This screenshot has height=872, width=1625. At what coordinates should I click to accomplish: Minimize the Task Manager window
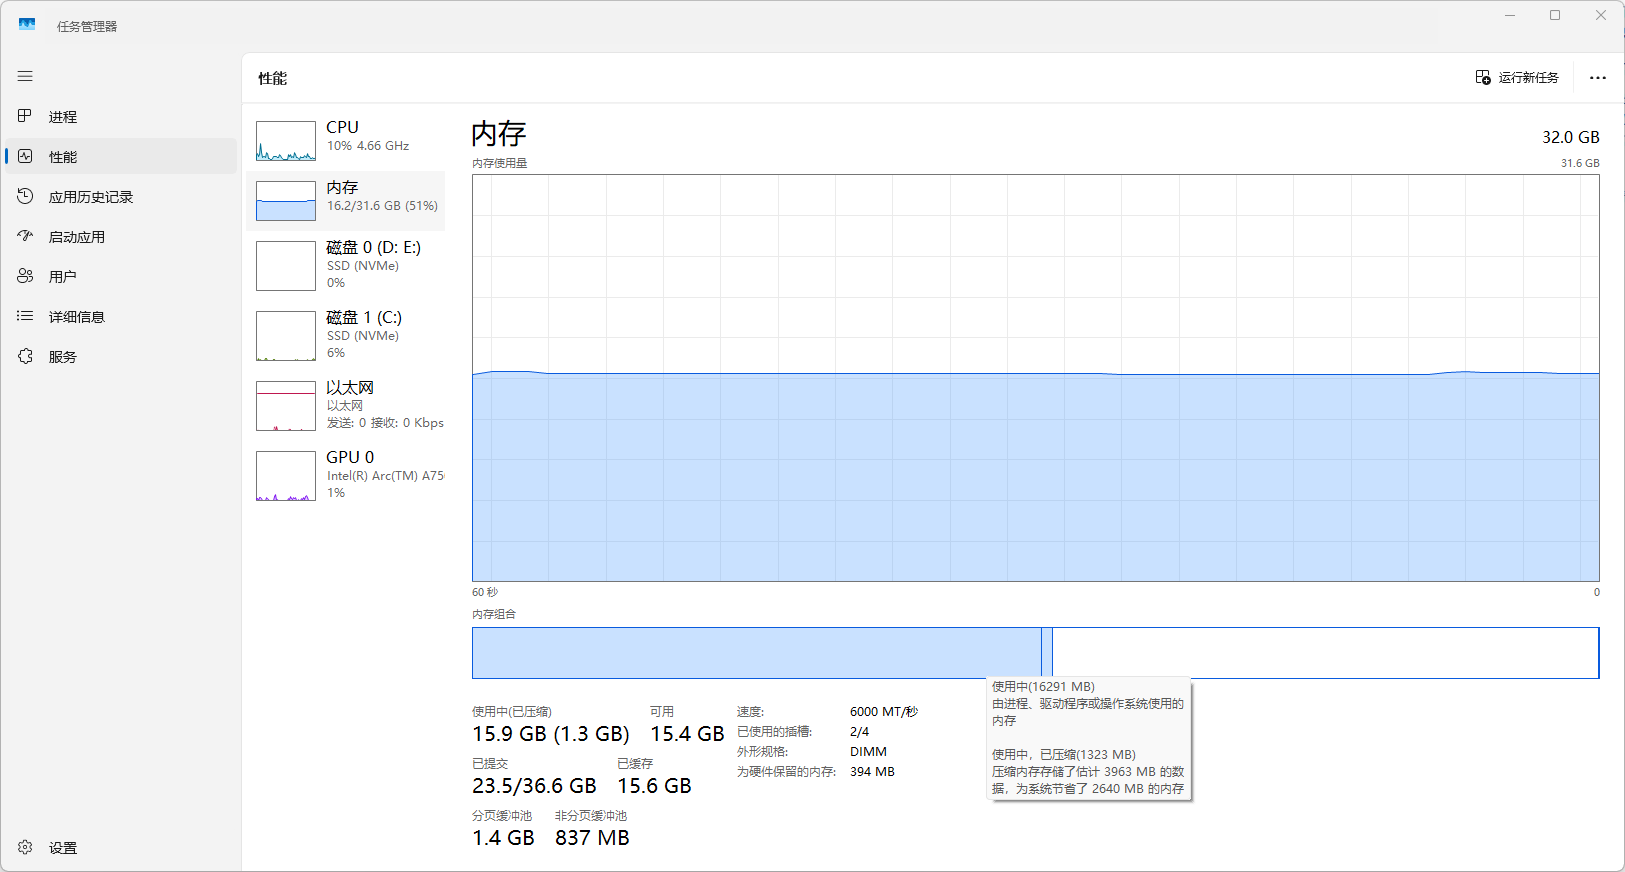tap(1510, 15)
